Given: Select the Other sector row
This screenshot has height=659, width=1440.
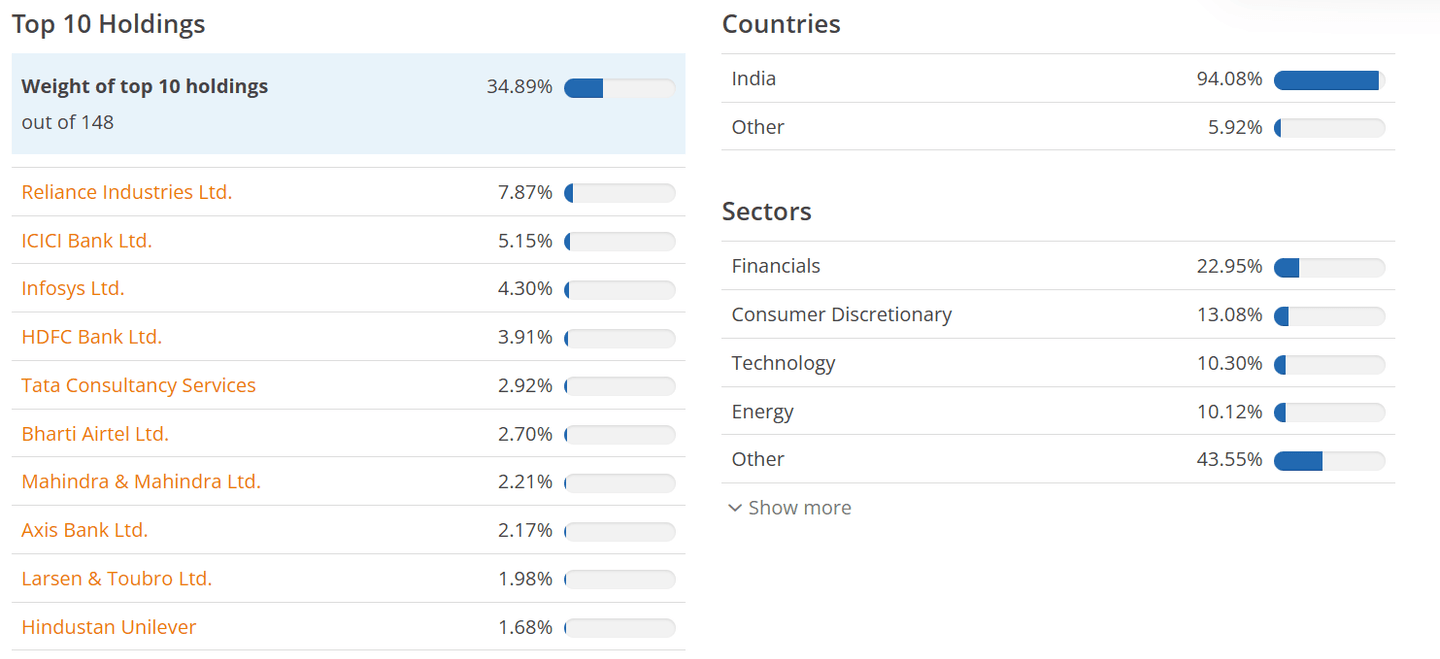Looking at the screenshot, I should coord(757,459).
